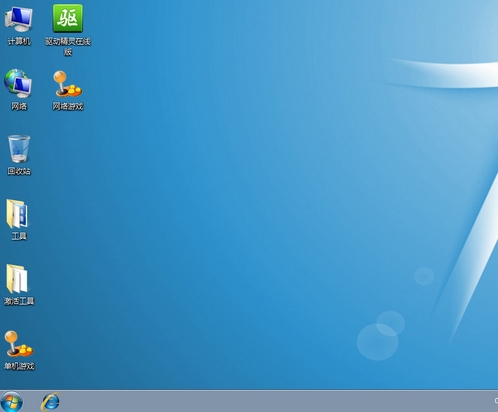Image resolution: width=498 pixels, height=412 pixels.
Task: Select the 回收站 Recycle Bin icon
Action: pyautogui.click(x=19, y=149)
